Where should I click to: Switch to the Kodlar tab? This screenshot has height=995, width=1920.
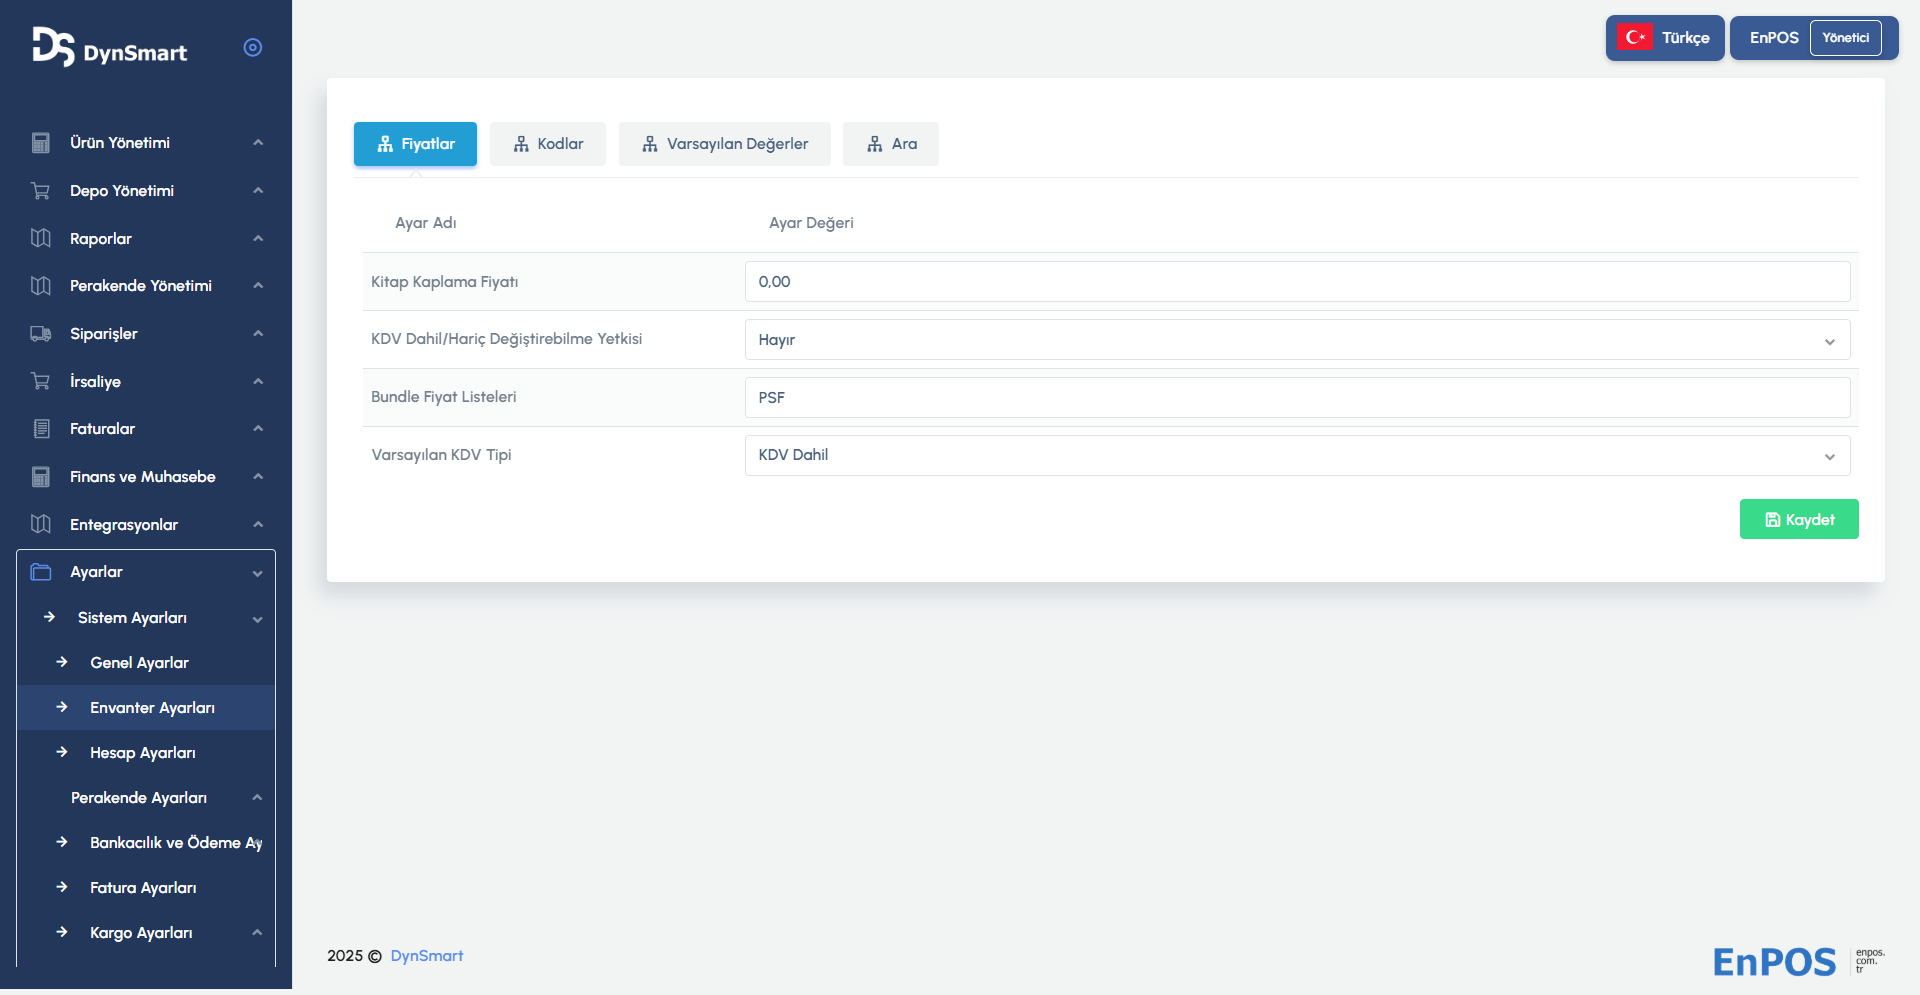coord(548,144)
